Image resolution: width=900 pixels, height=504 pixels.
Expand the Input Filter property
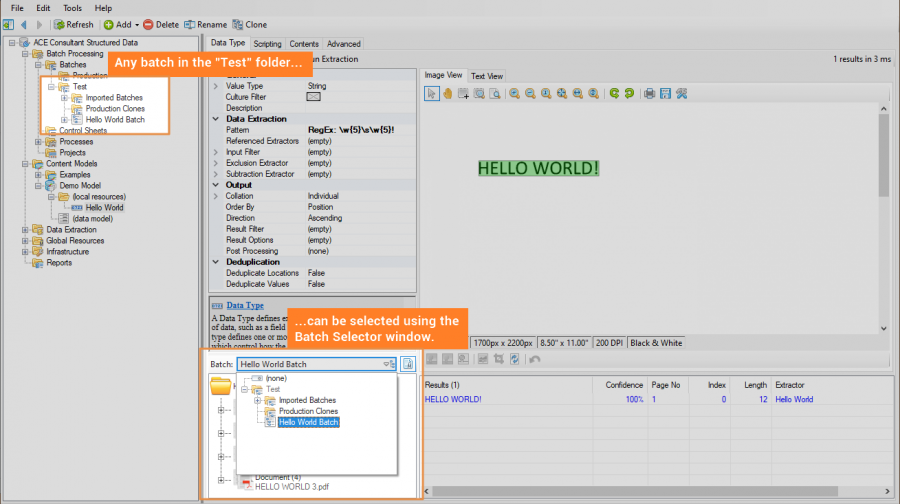pyautogui.click(x=216, y=152)
